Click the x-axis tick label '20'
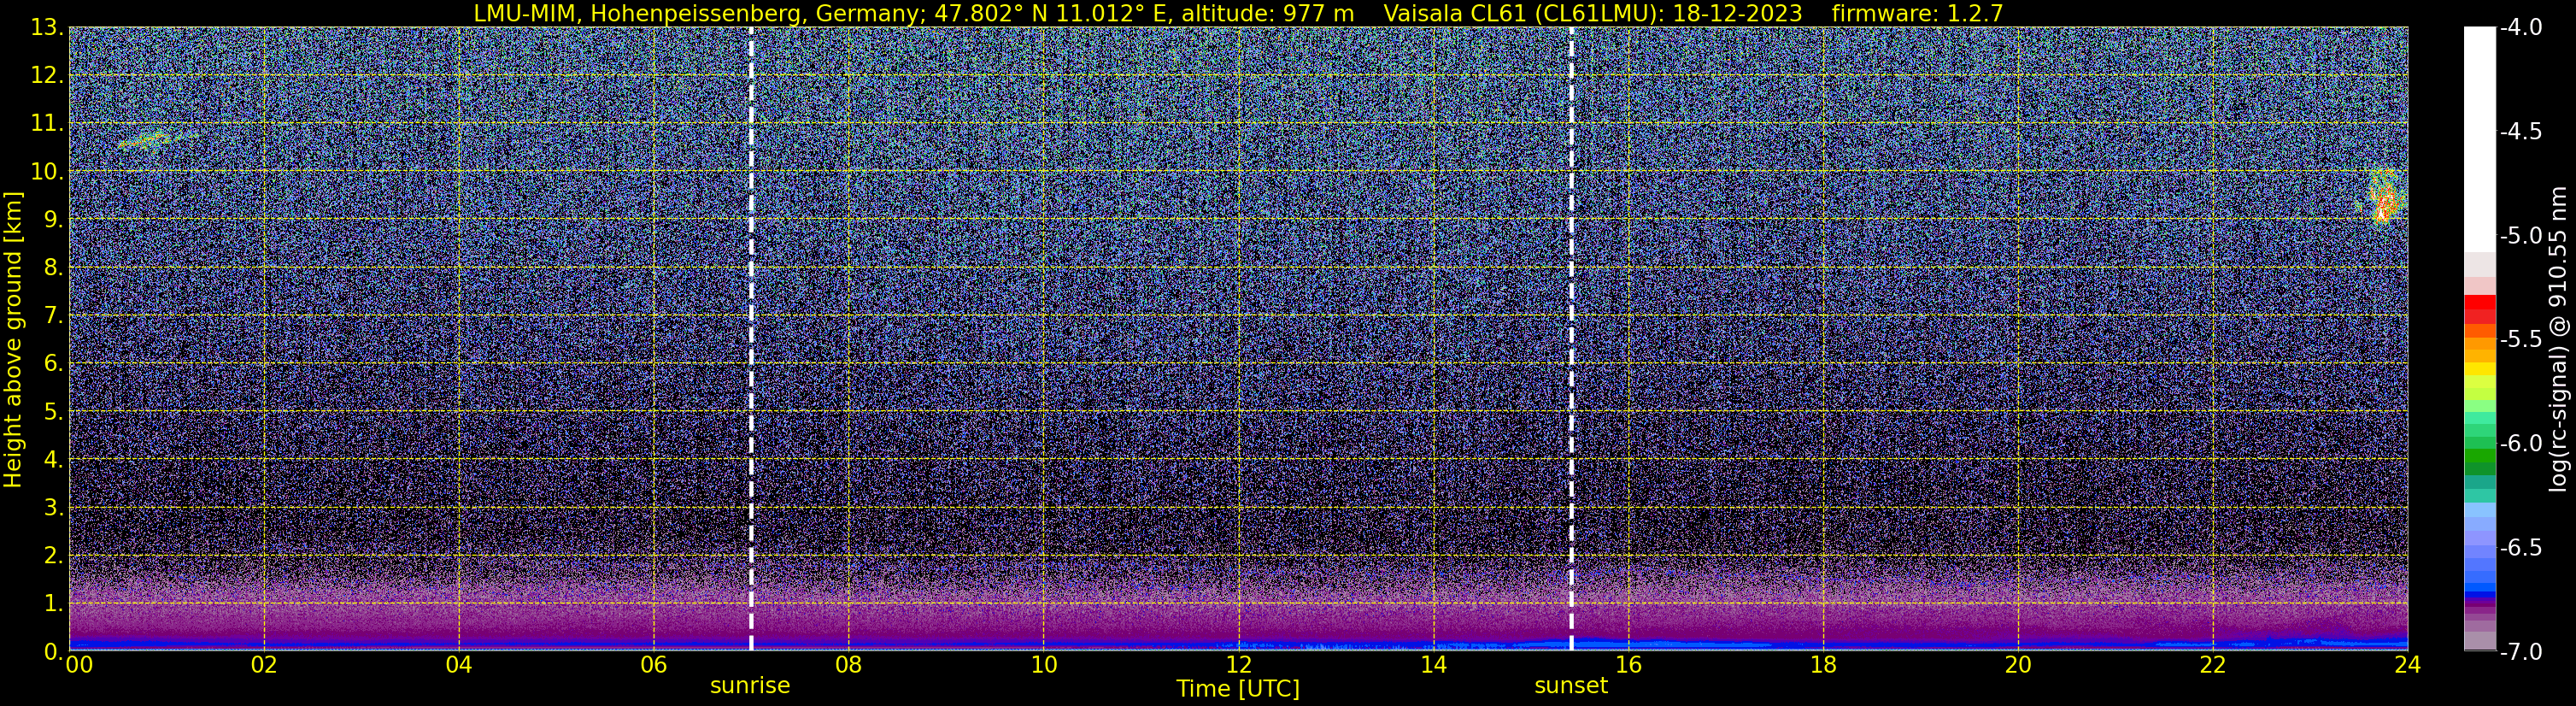Viewport: 2576px width, 706px height. click(2018, 664)
